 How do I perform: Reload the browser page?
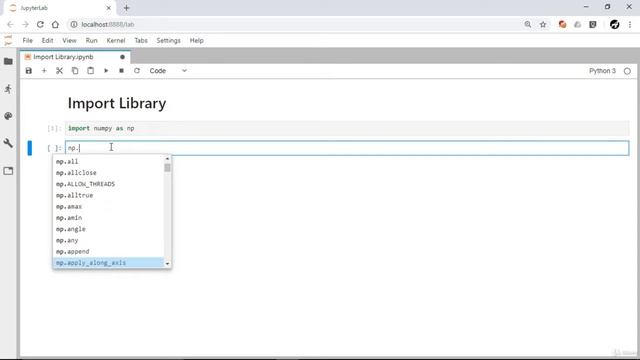pos(40,24)
